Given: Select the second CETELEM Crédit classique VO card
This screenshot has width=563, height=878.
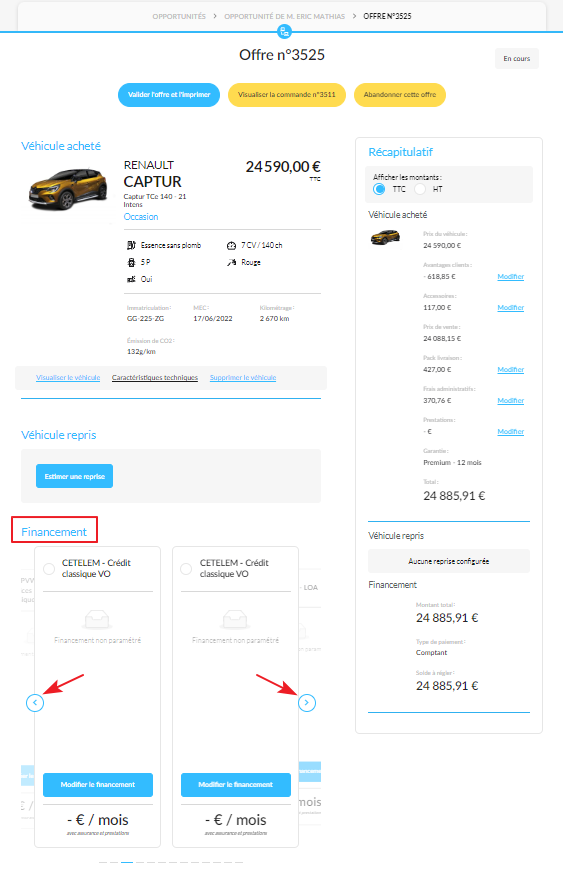Looking at the screenshot, I should tap(187, 569).
